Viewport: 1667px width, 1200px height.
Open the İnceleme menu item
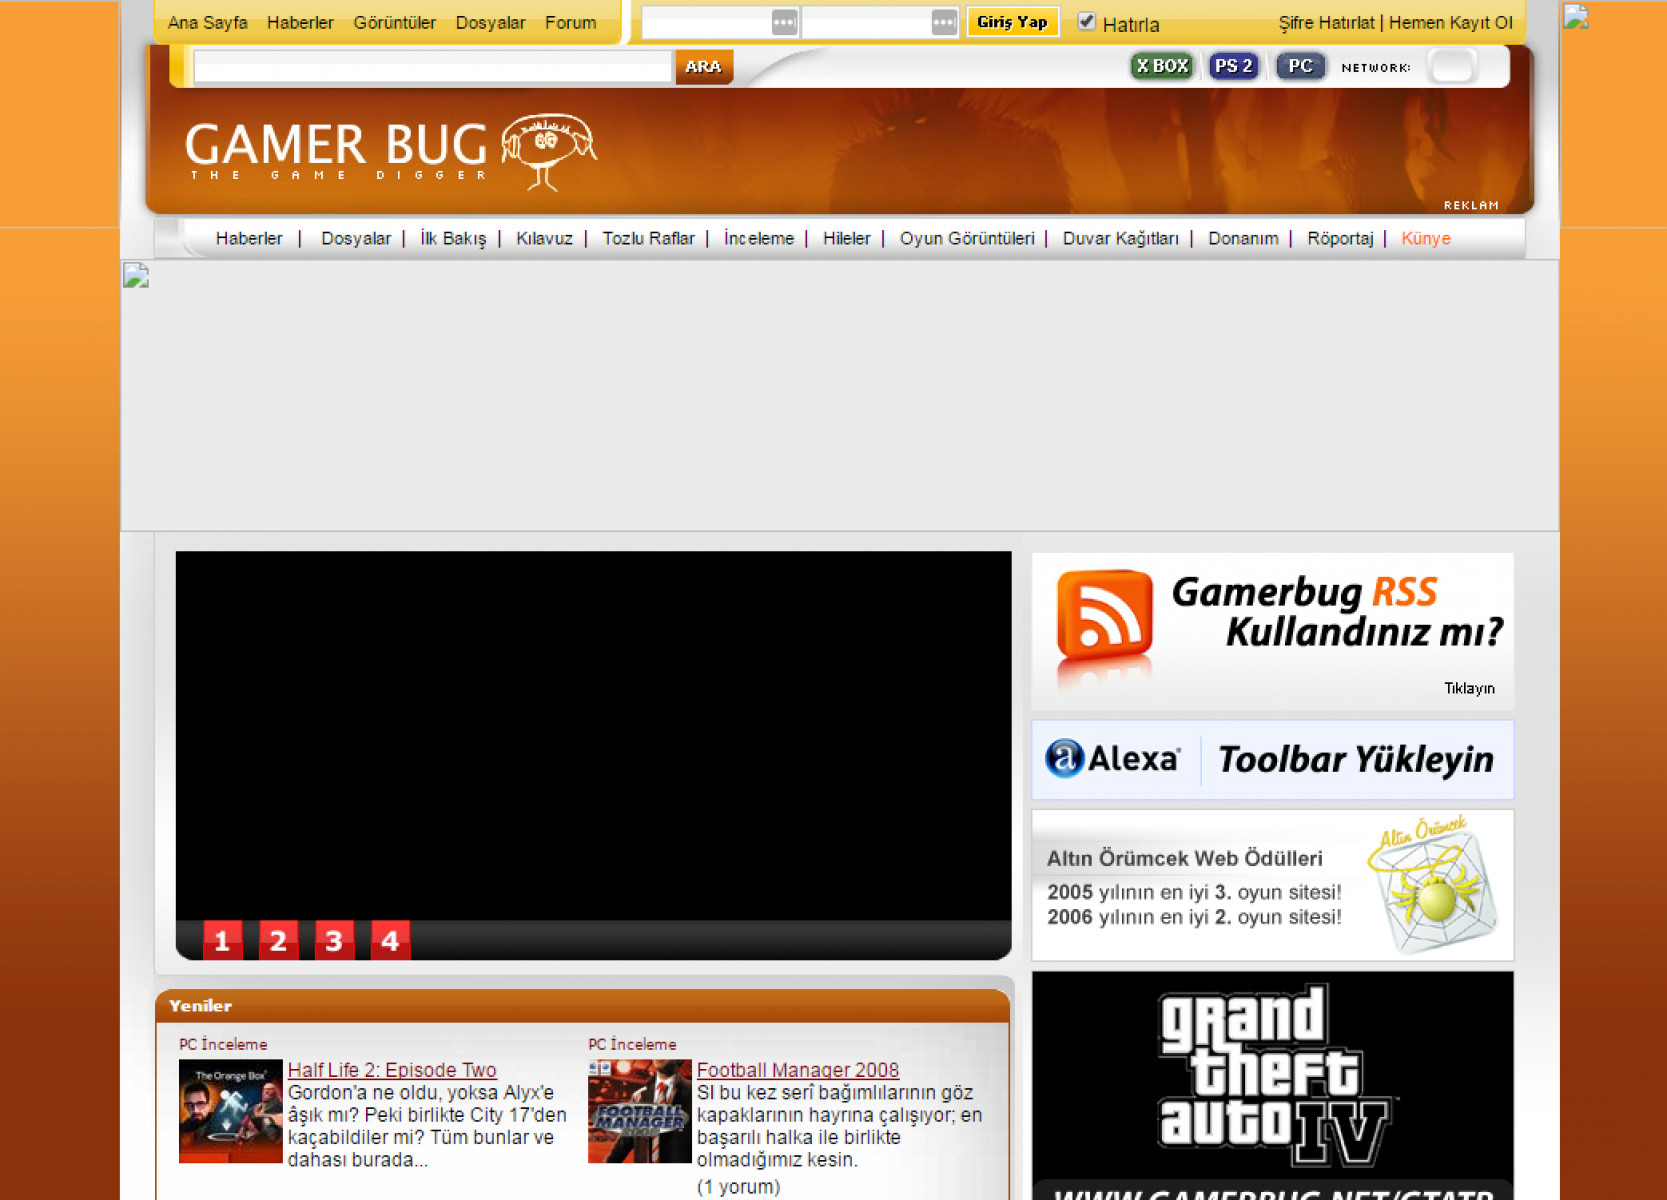758,238
